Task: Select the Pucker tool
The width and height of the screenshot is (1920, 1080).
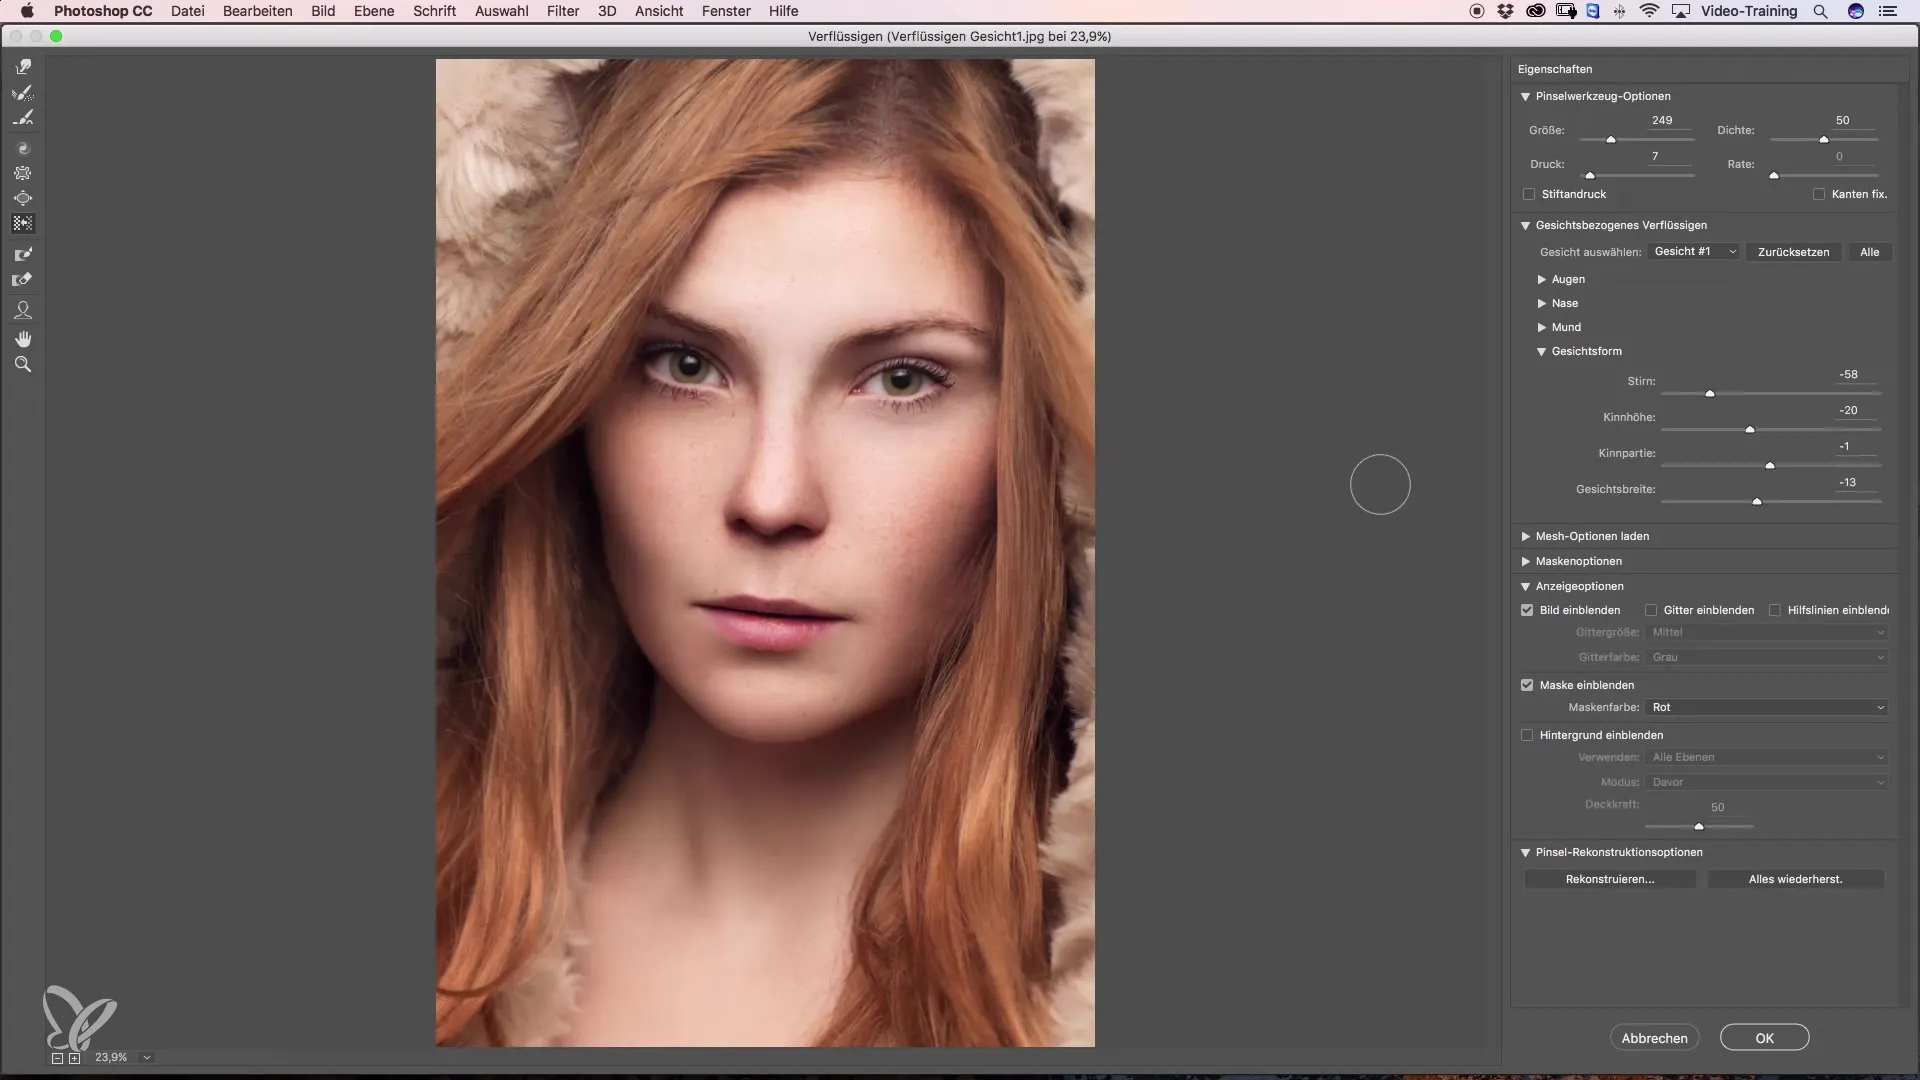Action: (x=23, y=173)
